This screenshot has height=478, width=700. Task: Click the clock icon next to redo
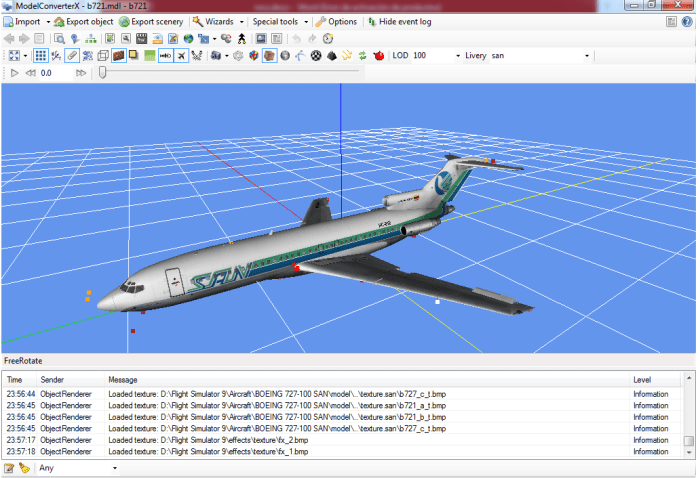(328, 39)
